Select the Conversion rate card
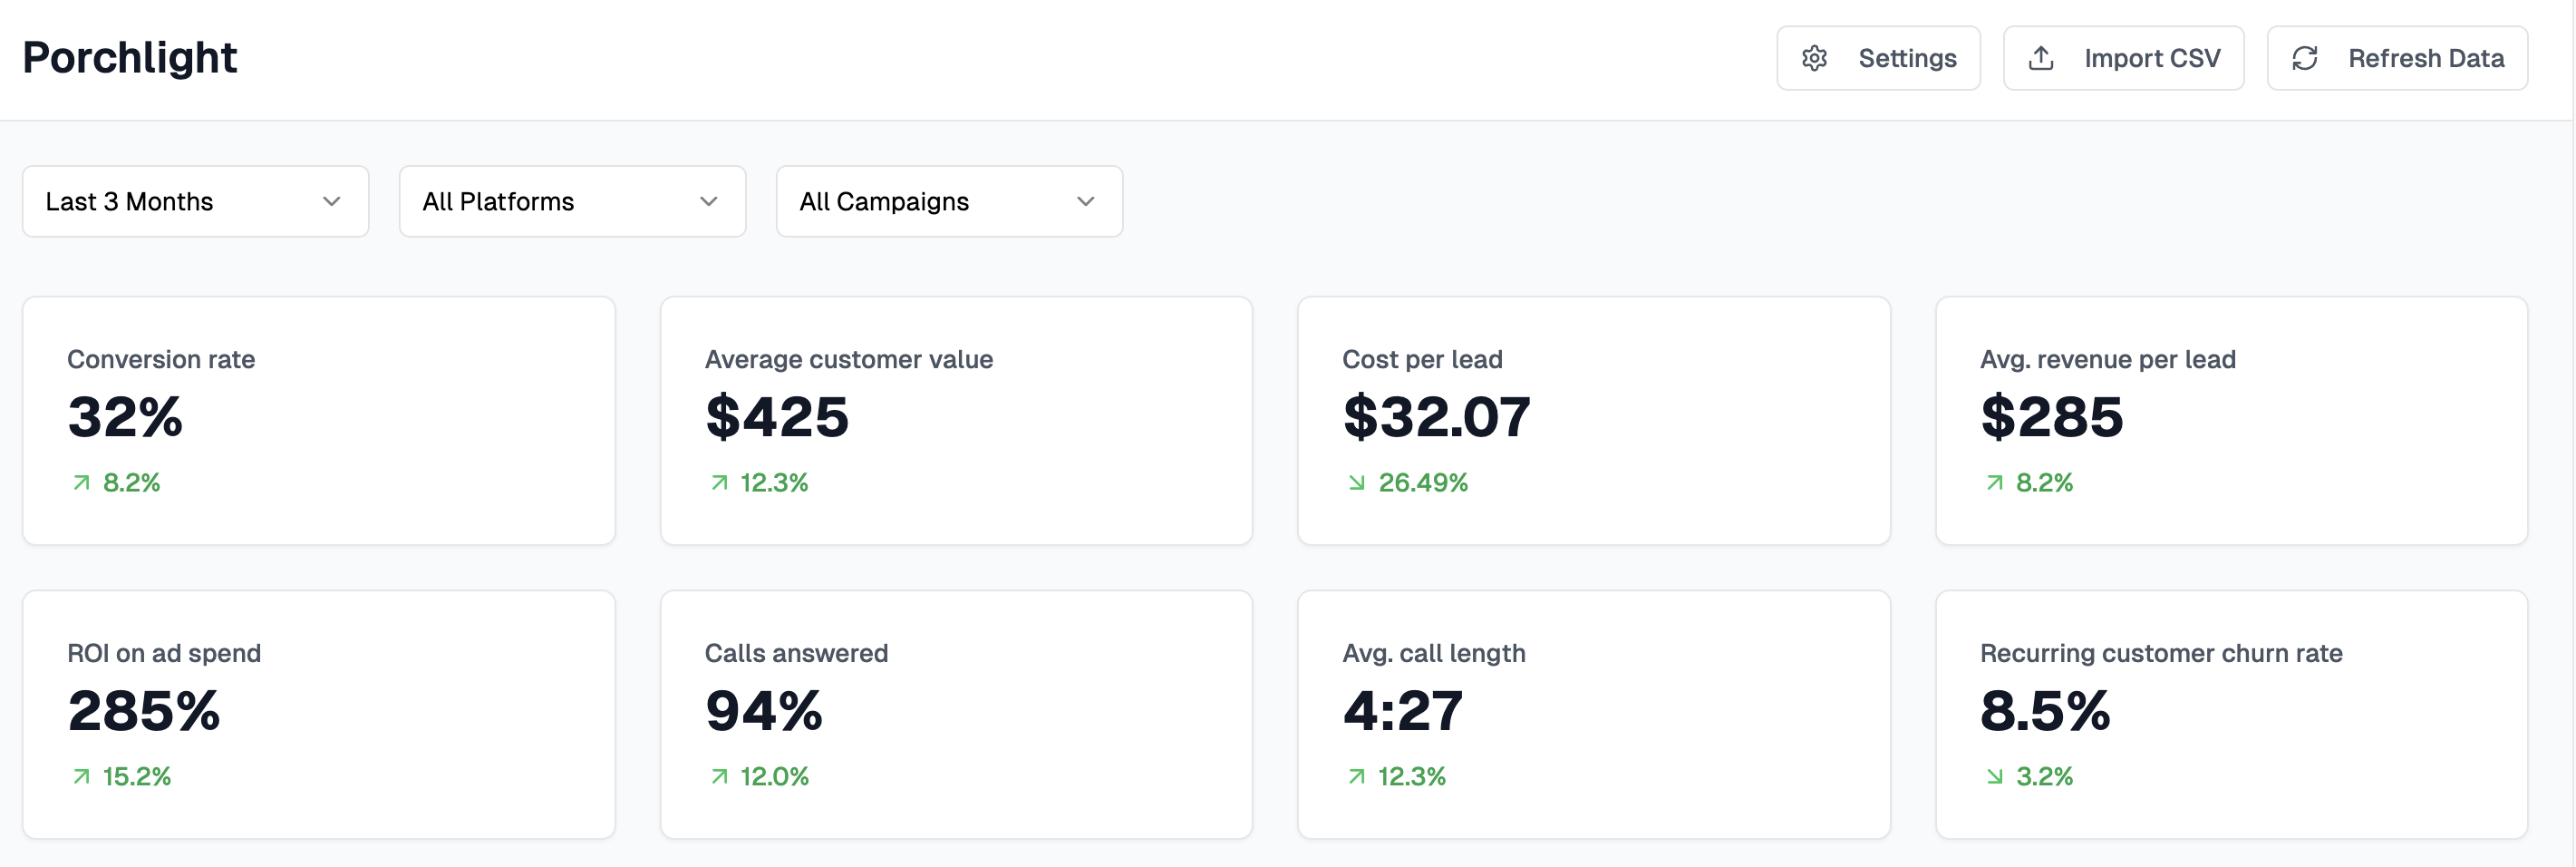This screenshot has width=2576, height=867. [x=318, y=420]
